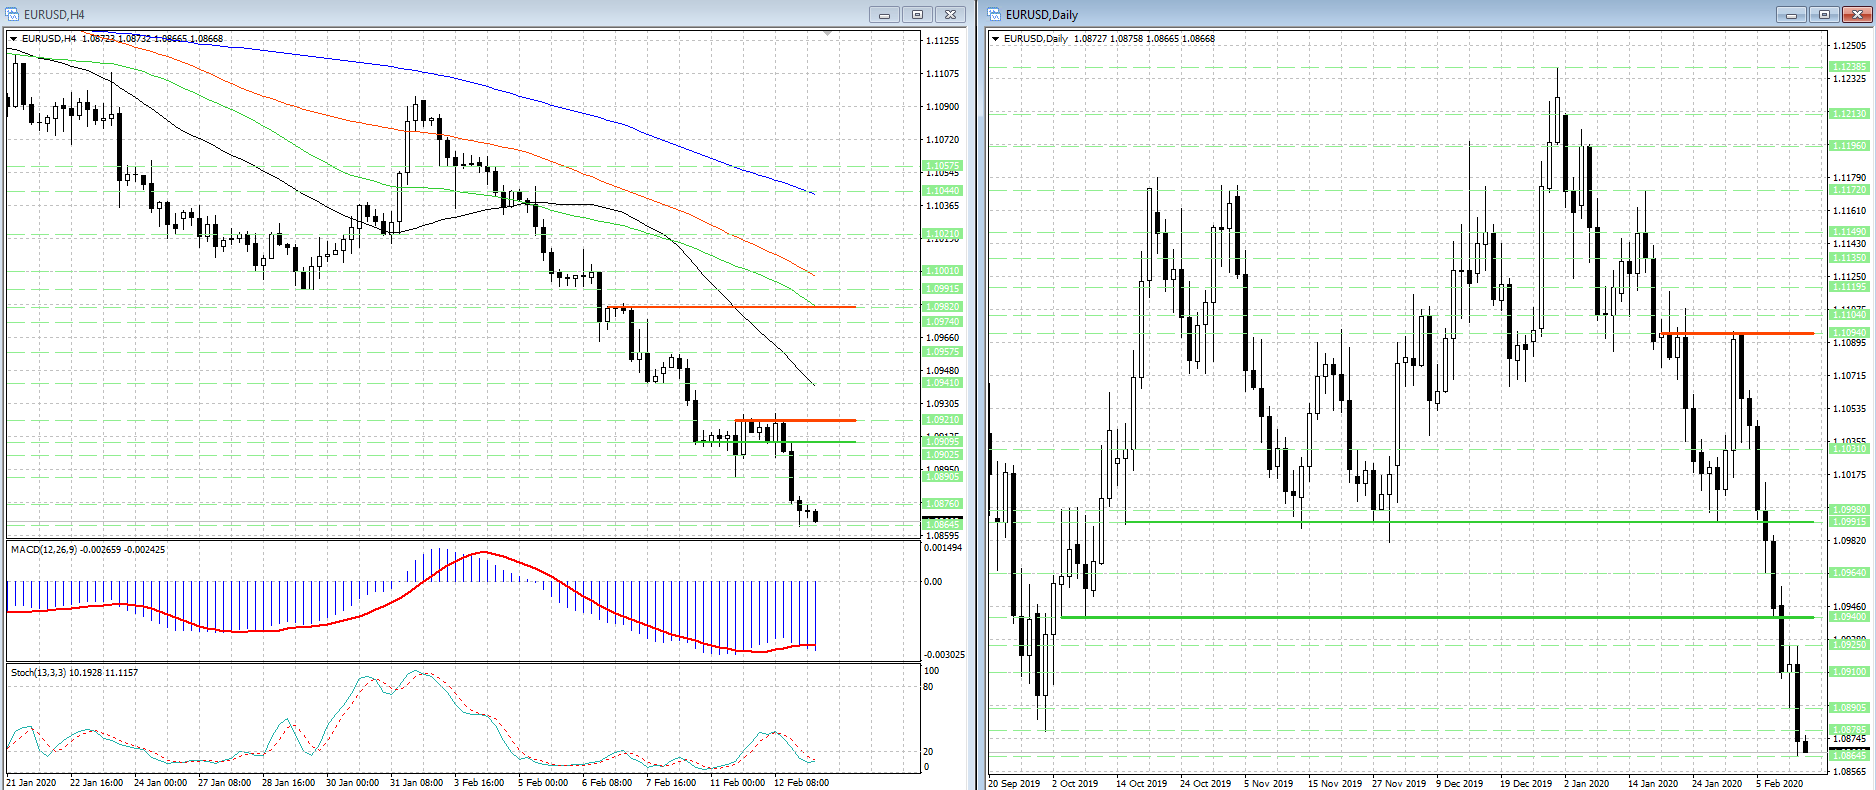Click the '20 Sep 2019' date on Daily axis

1014,784
